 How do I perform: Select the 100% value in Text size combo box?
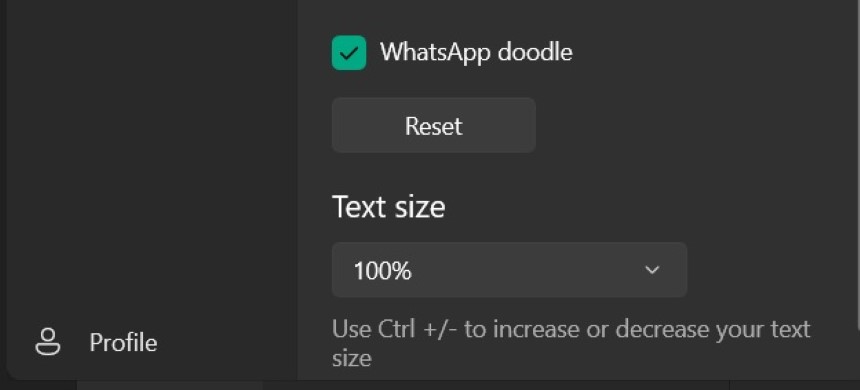click(382, 271)
